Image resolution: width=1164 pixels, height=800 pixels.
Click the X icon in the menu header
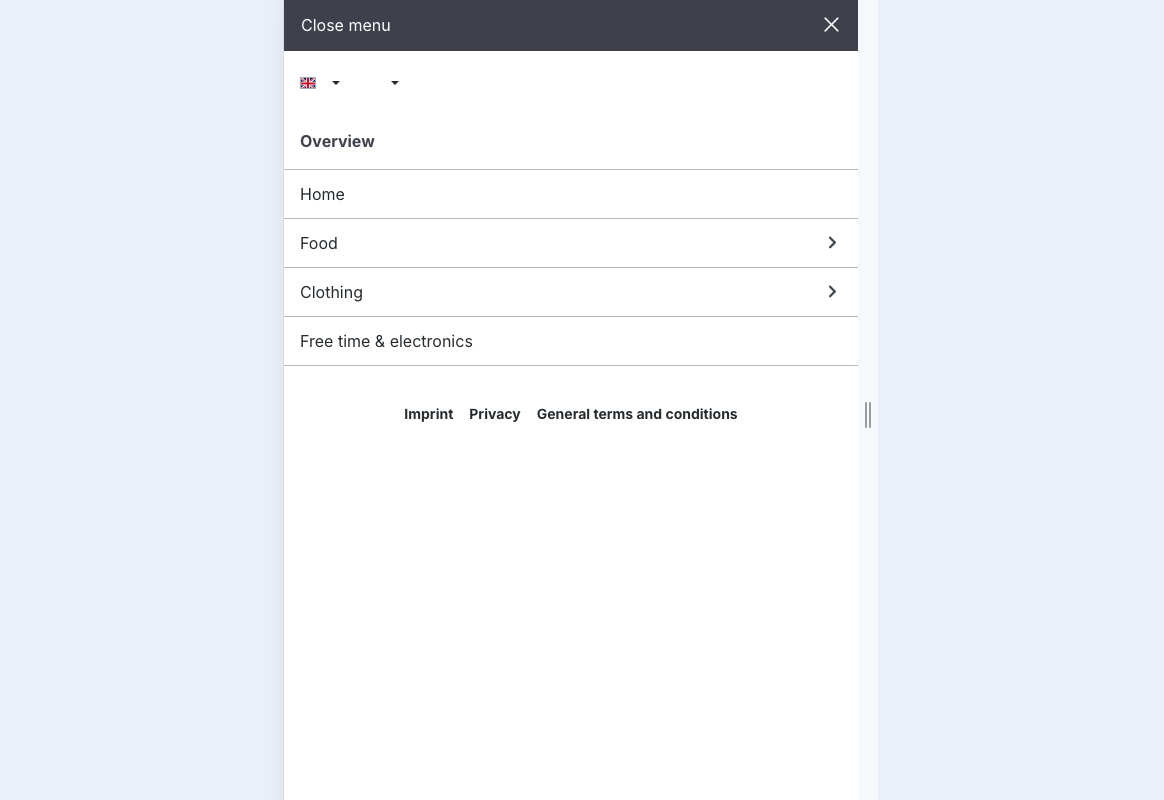[x=831, y=25]
